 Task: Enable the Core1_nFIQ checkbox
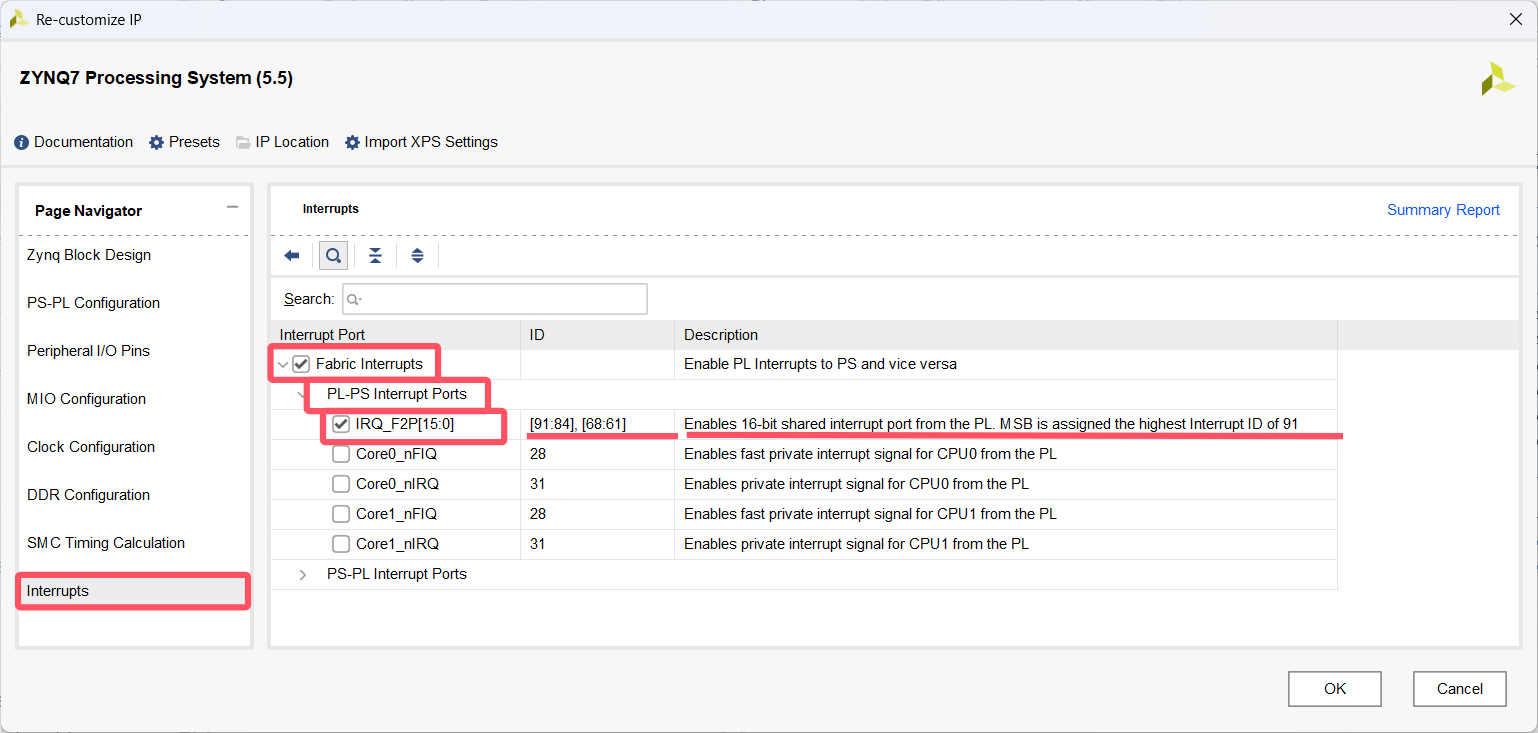[341, 514]
